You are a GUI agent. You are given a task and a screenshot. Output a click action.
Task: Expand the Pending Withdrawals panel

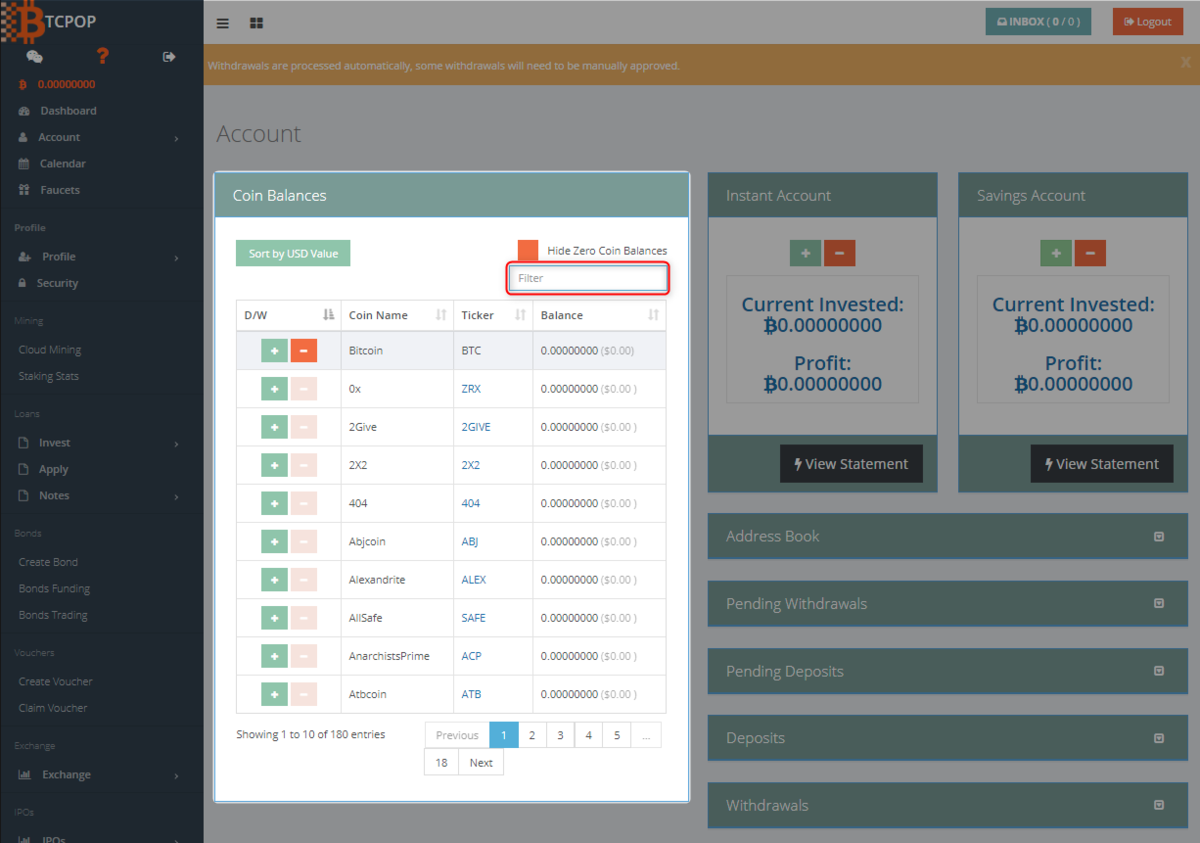1159,604
